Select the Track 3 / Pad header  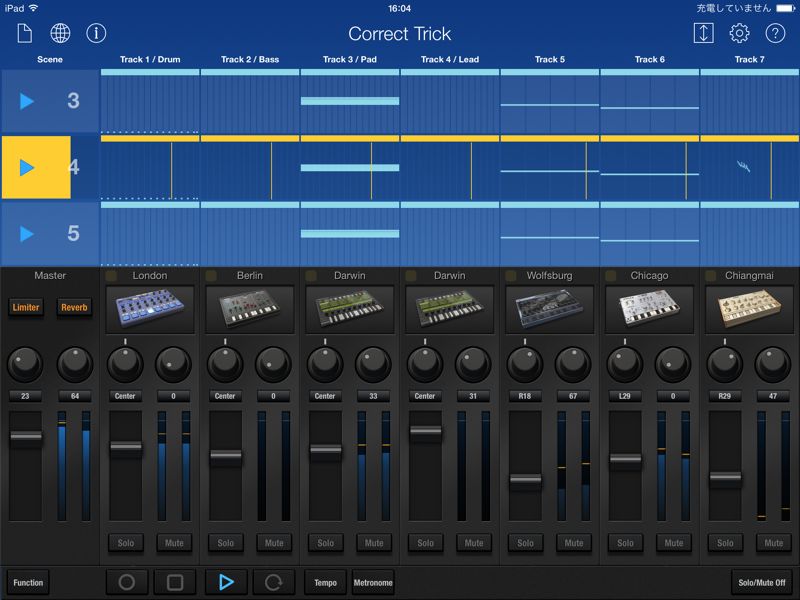349,59
